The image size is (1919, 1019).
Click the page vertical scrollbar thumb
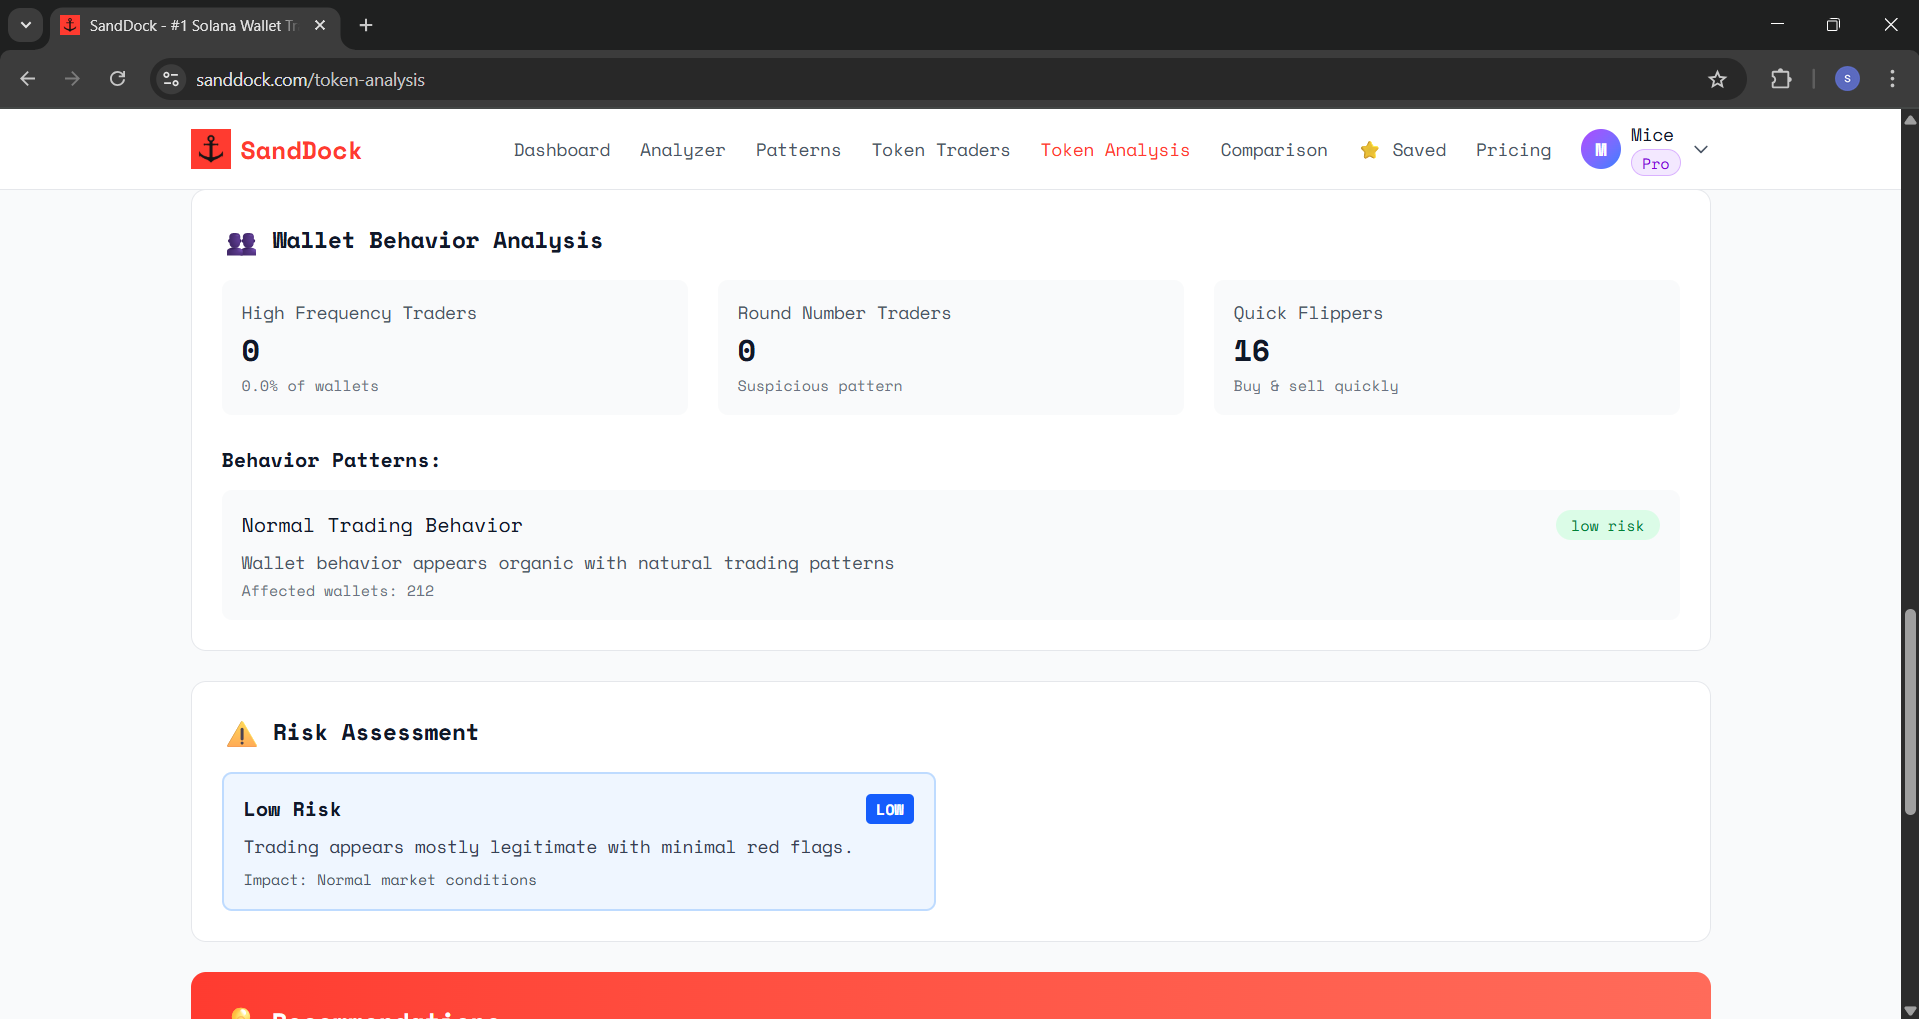click(1910, 711)
